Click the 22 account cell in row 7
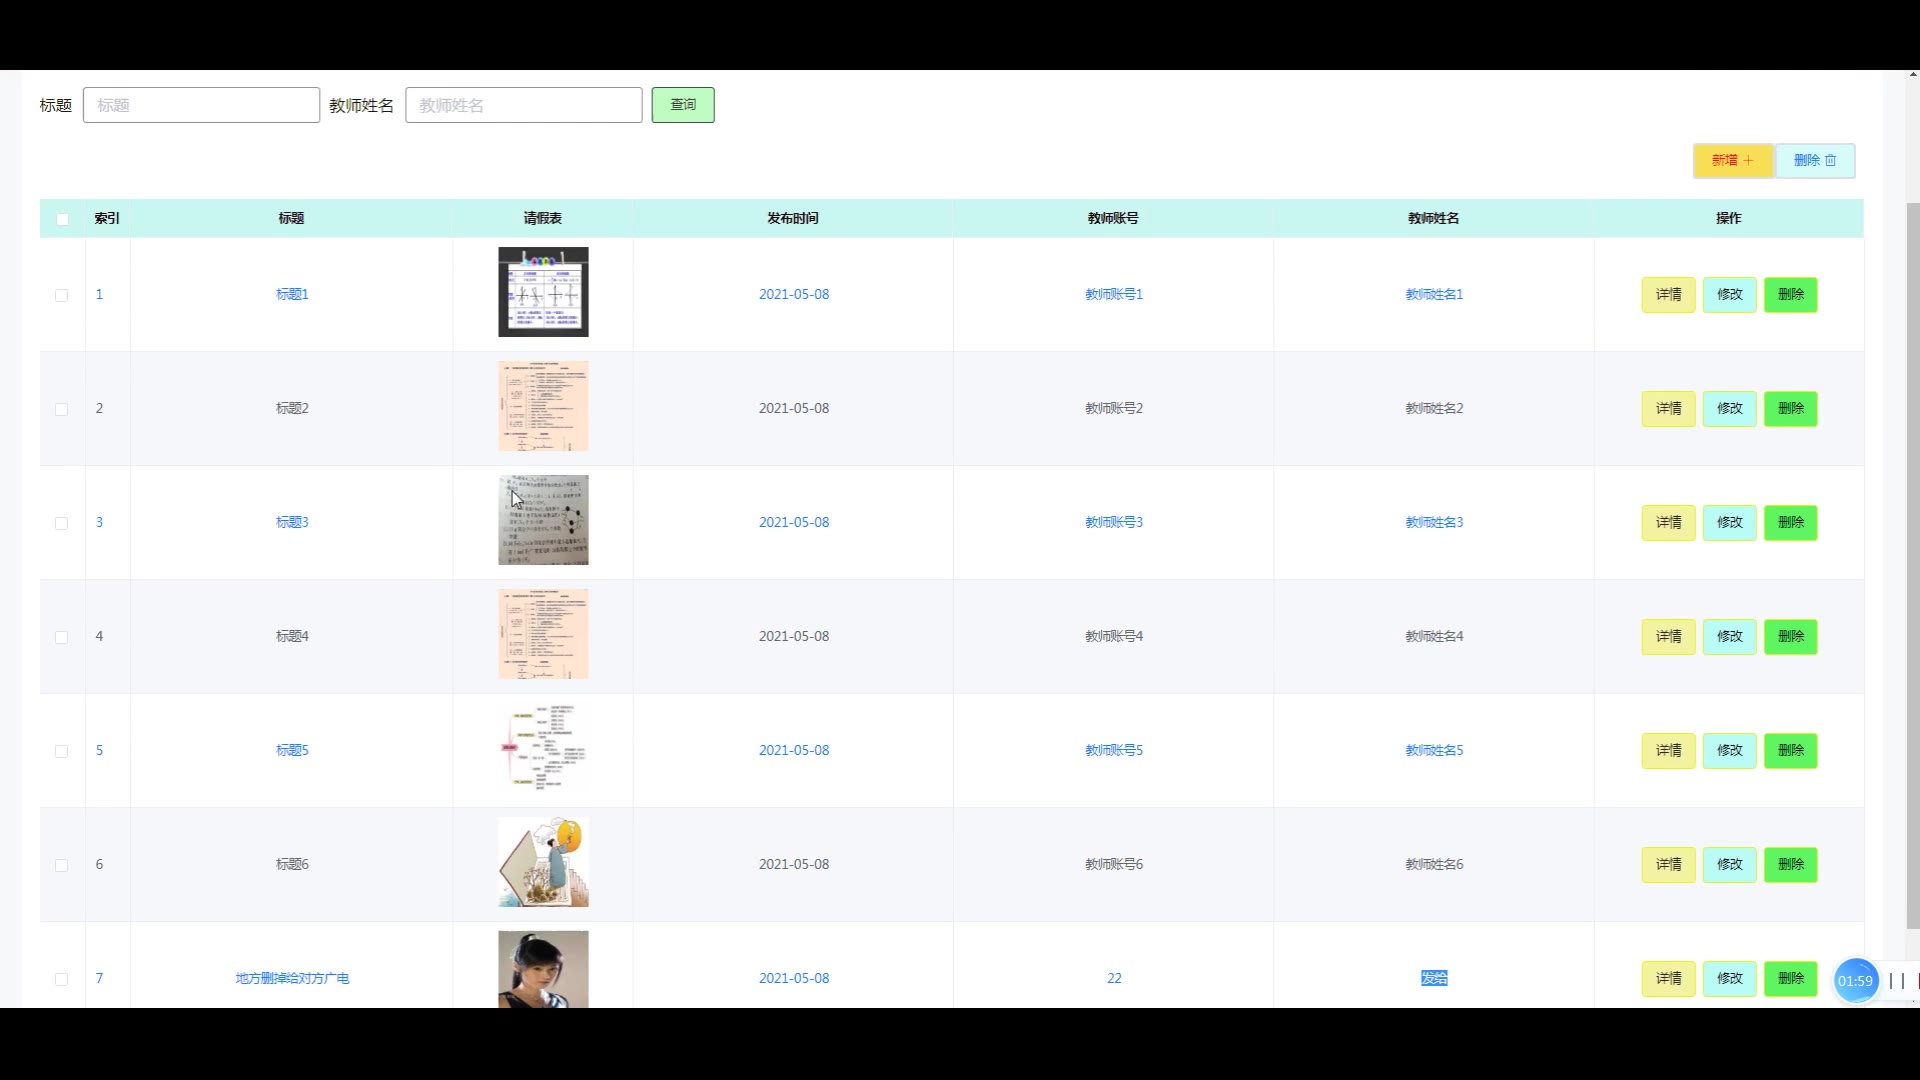The height and width of the screenshot is (1080, 1920). coord(1114,978)
